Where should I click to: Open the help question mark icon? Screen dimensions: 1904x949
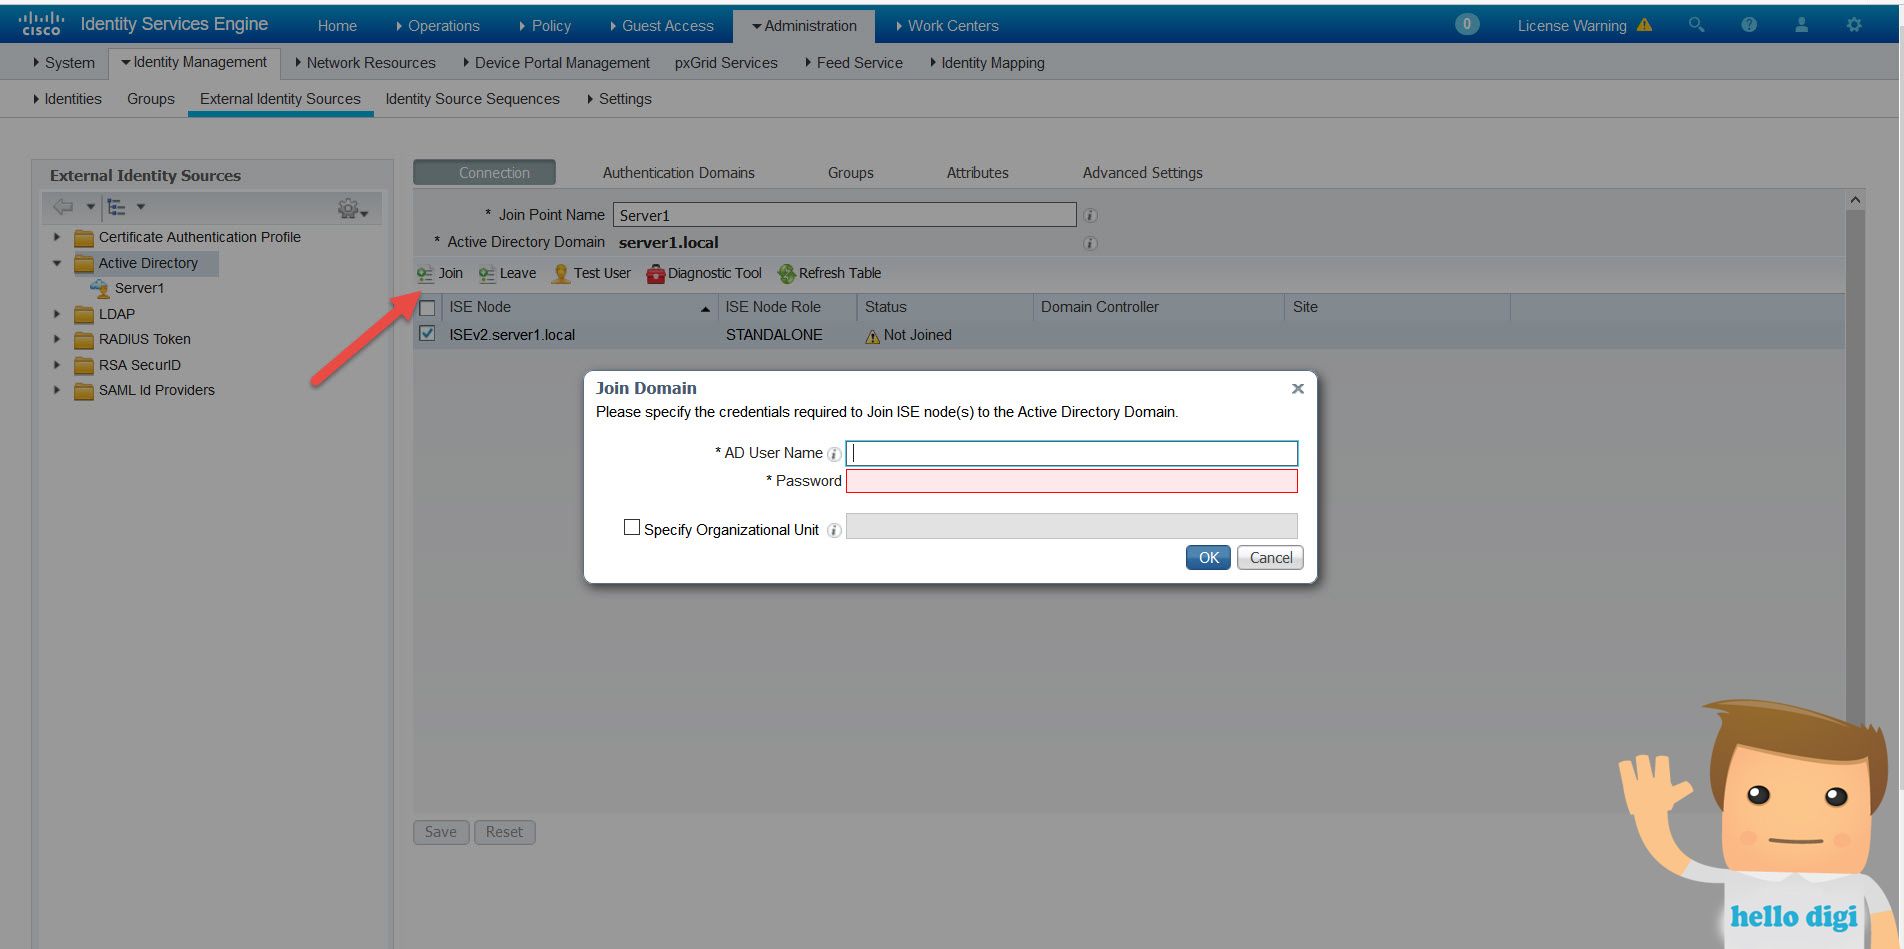coord(1749,25)
